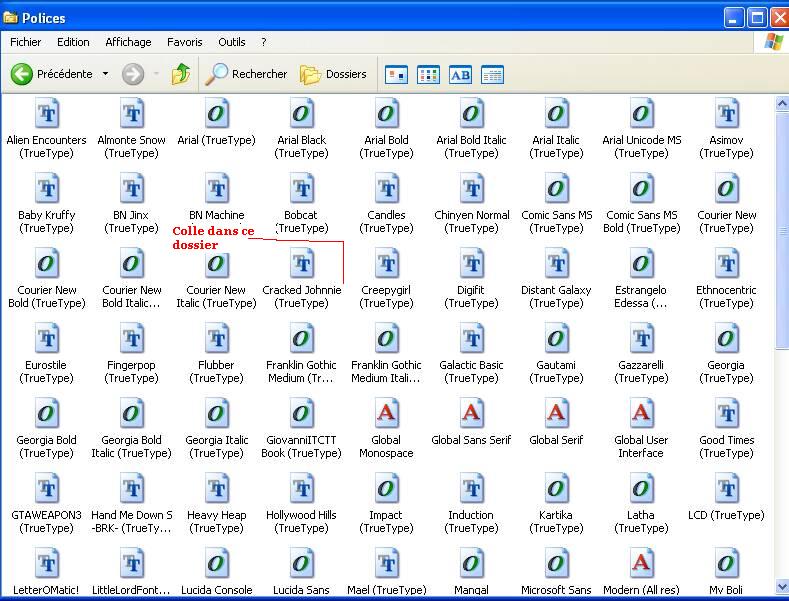Viewport: 789px width, 601px height.
Task: Switch to list view toolbar icon
Action: (x=428, y=75)
